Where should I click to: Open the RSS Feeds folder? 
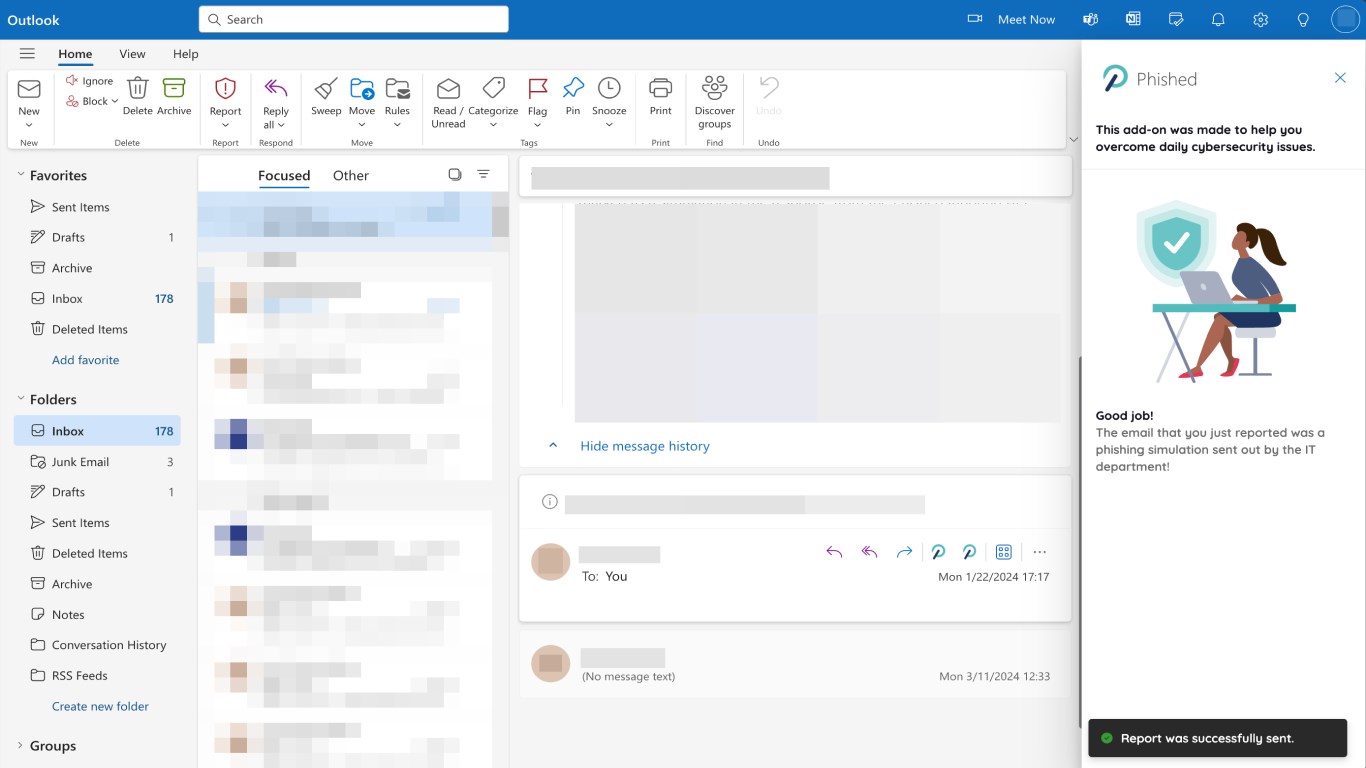tap(98, 676)
